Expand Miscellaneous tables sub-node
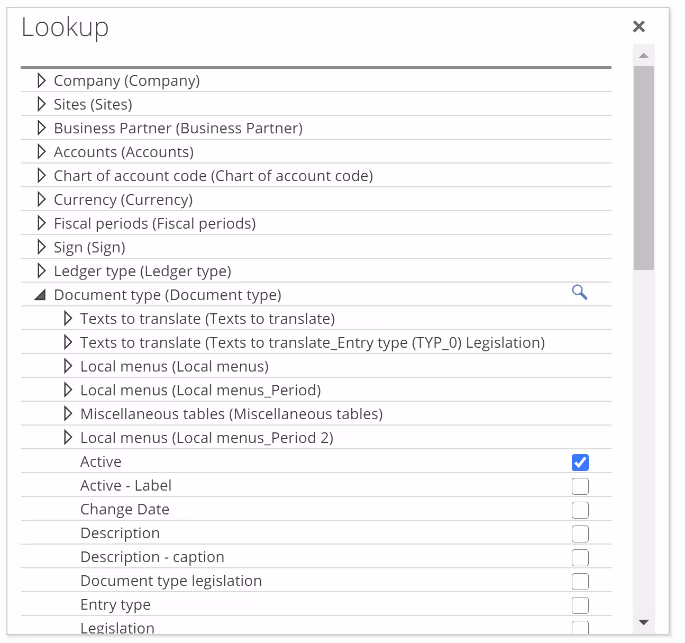 coord(68,414)
